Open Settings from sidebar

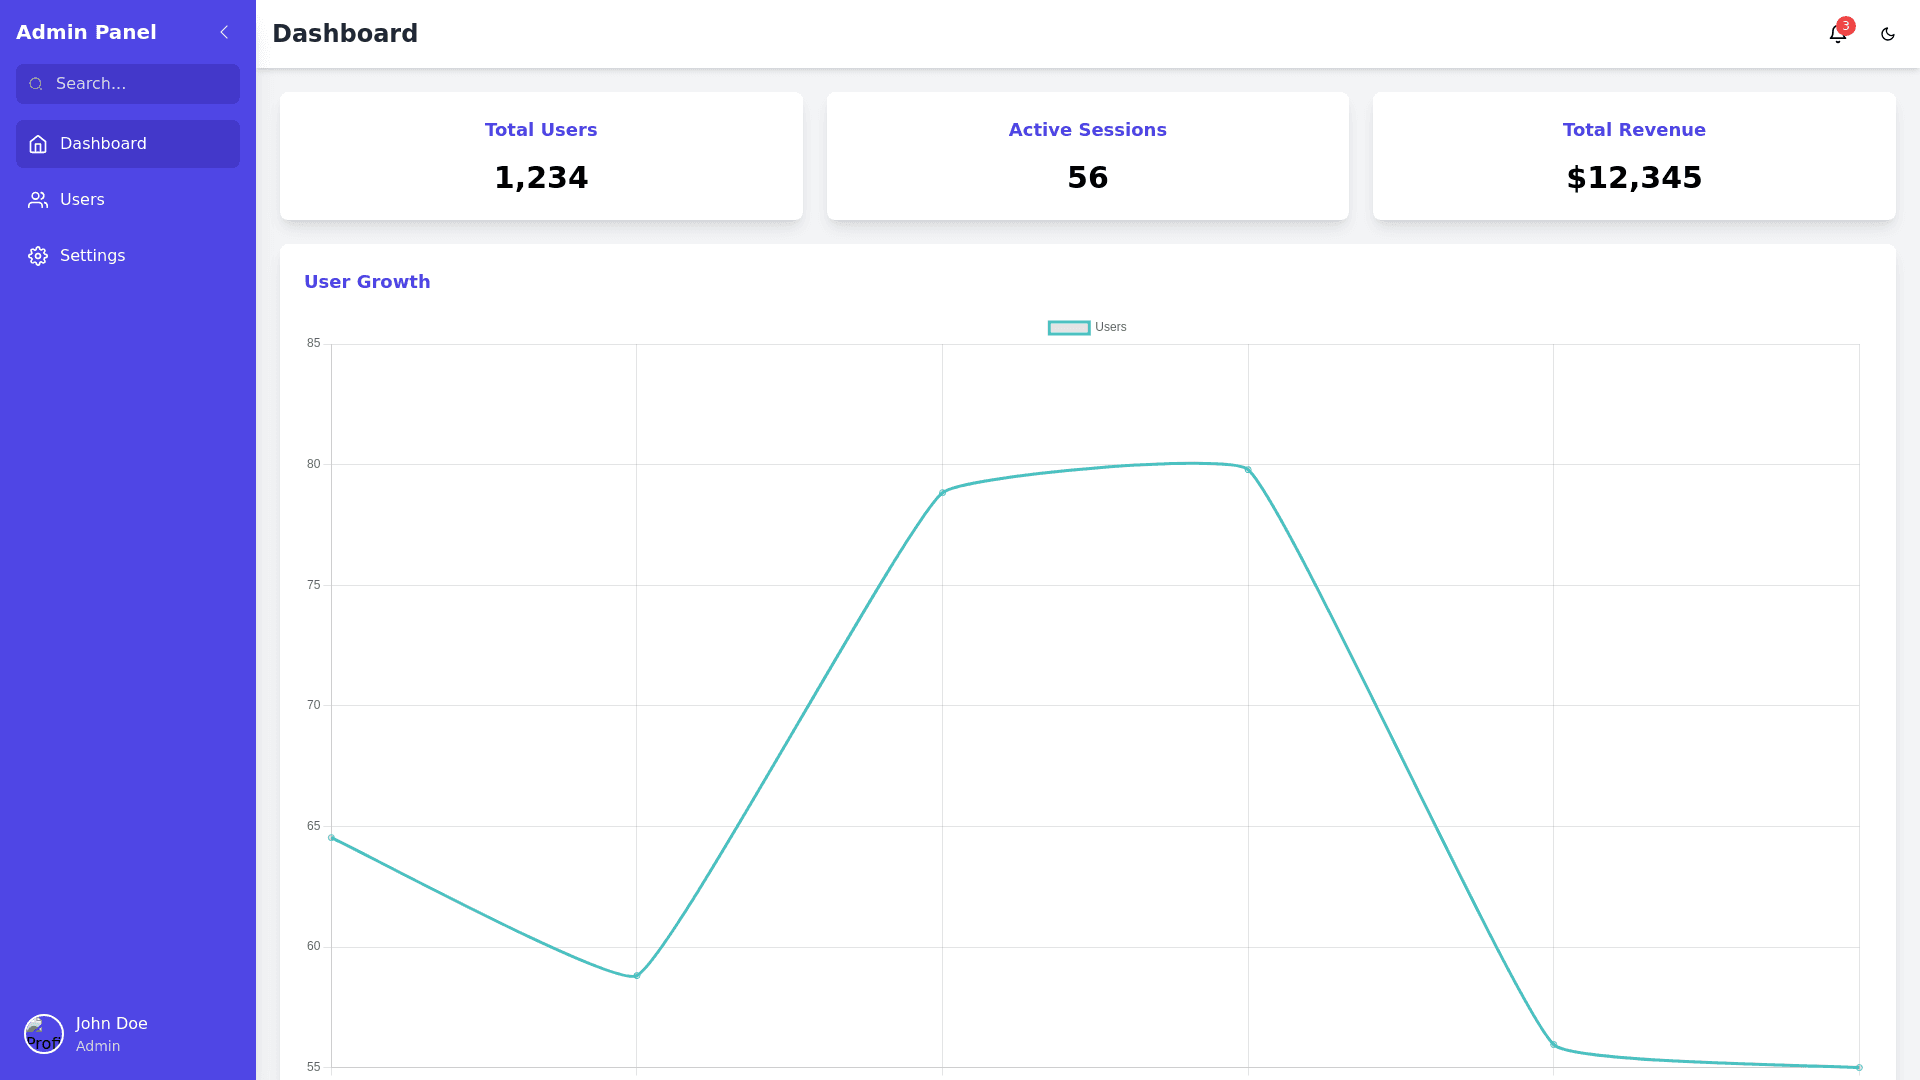[92, 256]
